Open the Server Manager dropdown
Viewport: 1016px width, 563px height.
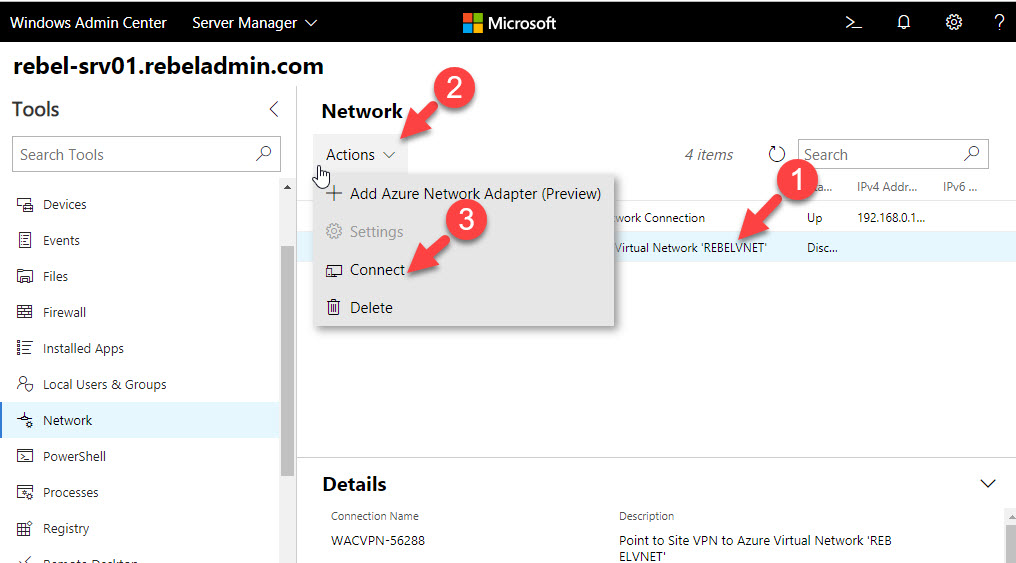(x=254, y=22)
